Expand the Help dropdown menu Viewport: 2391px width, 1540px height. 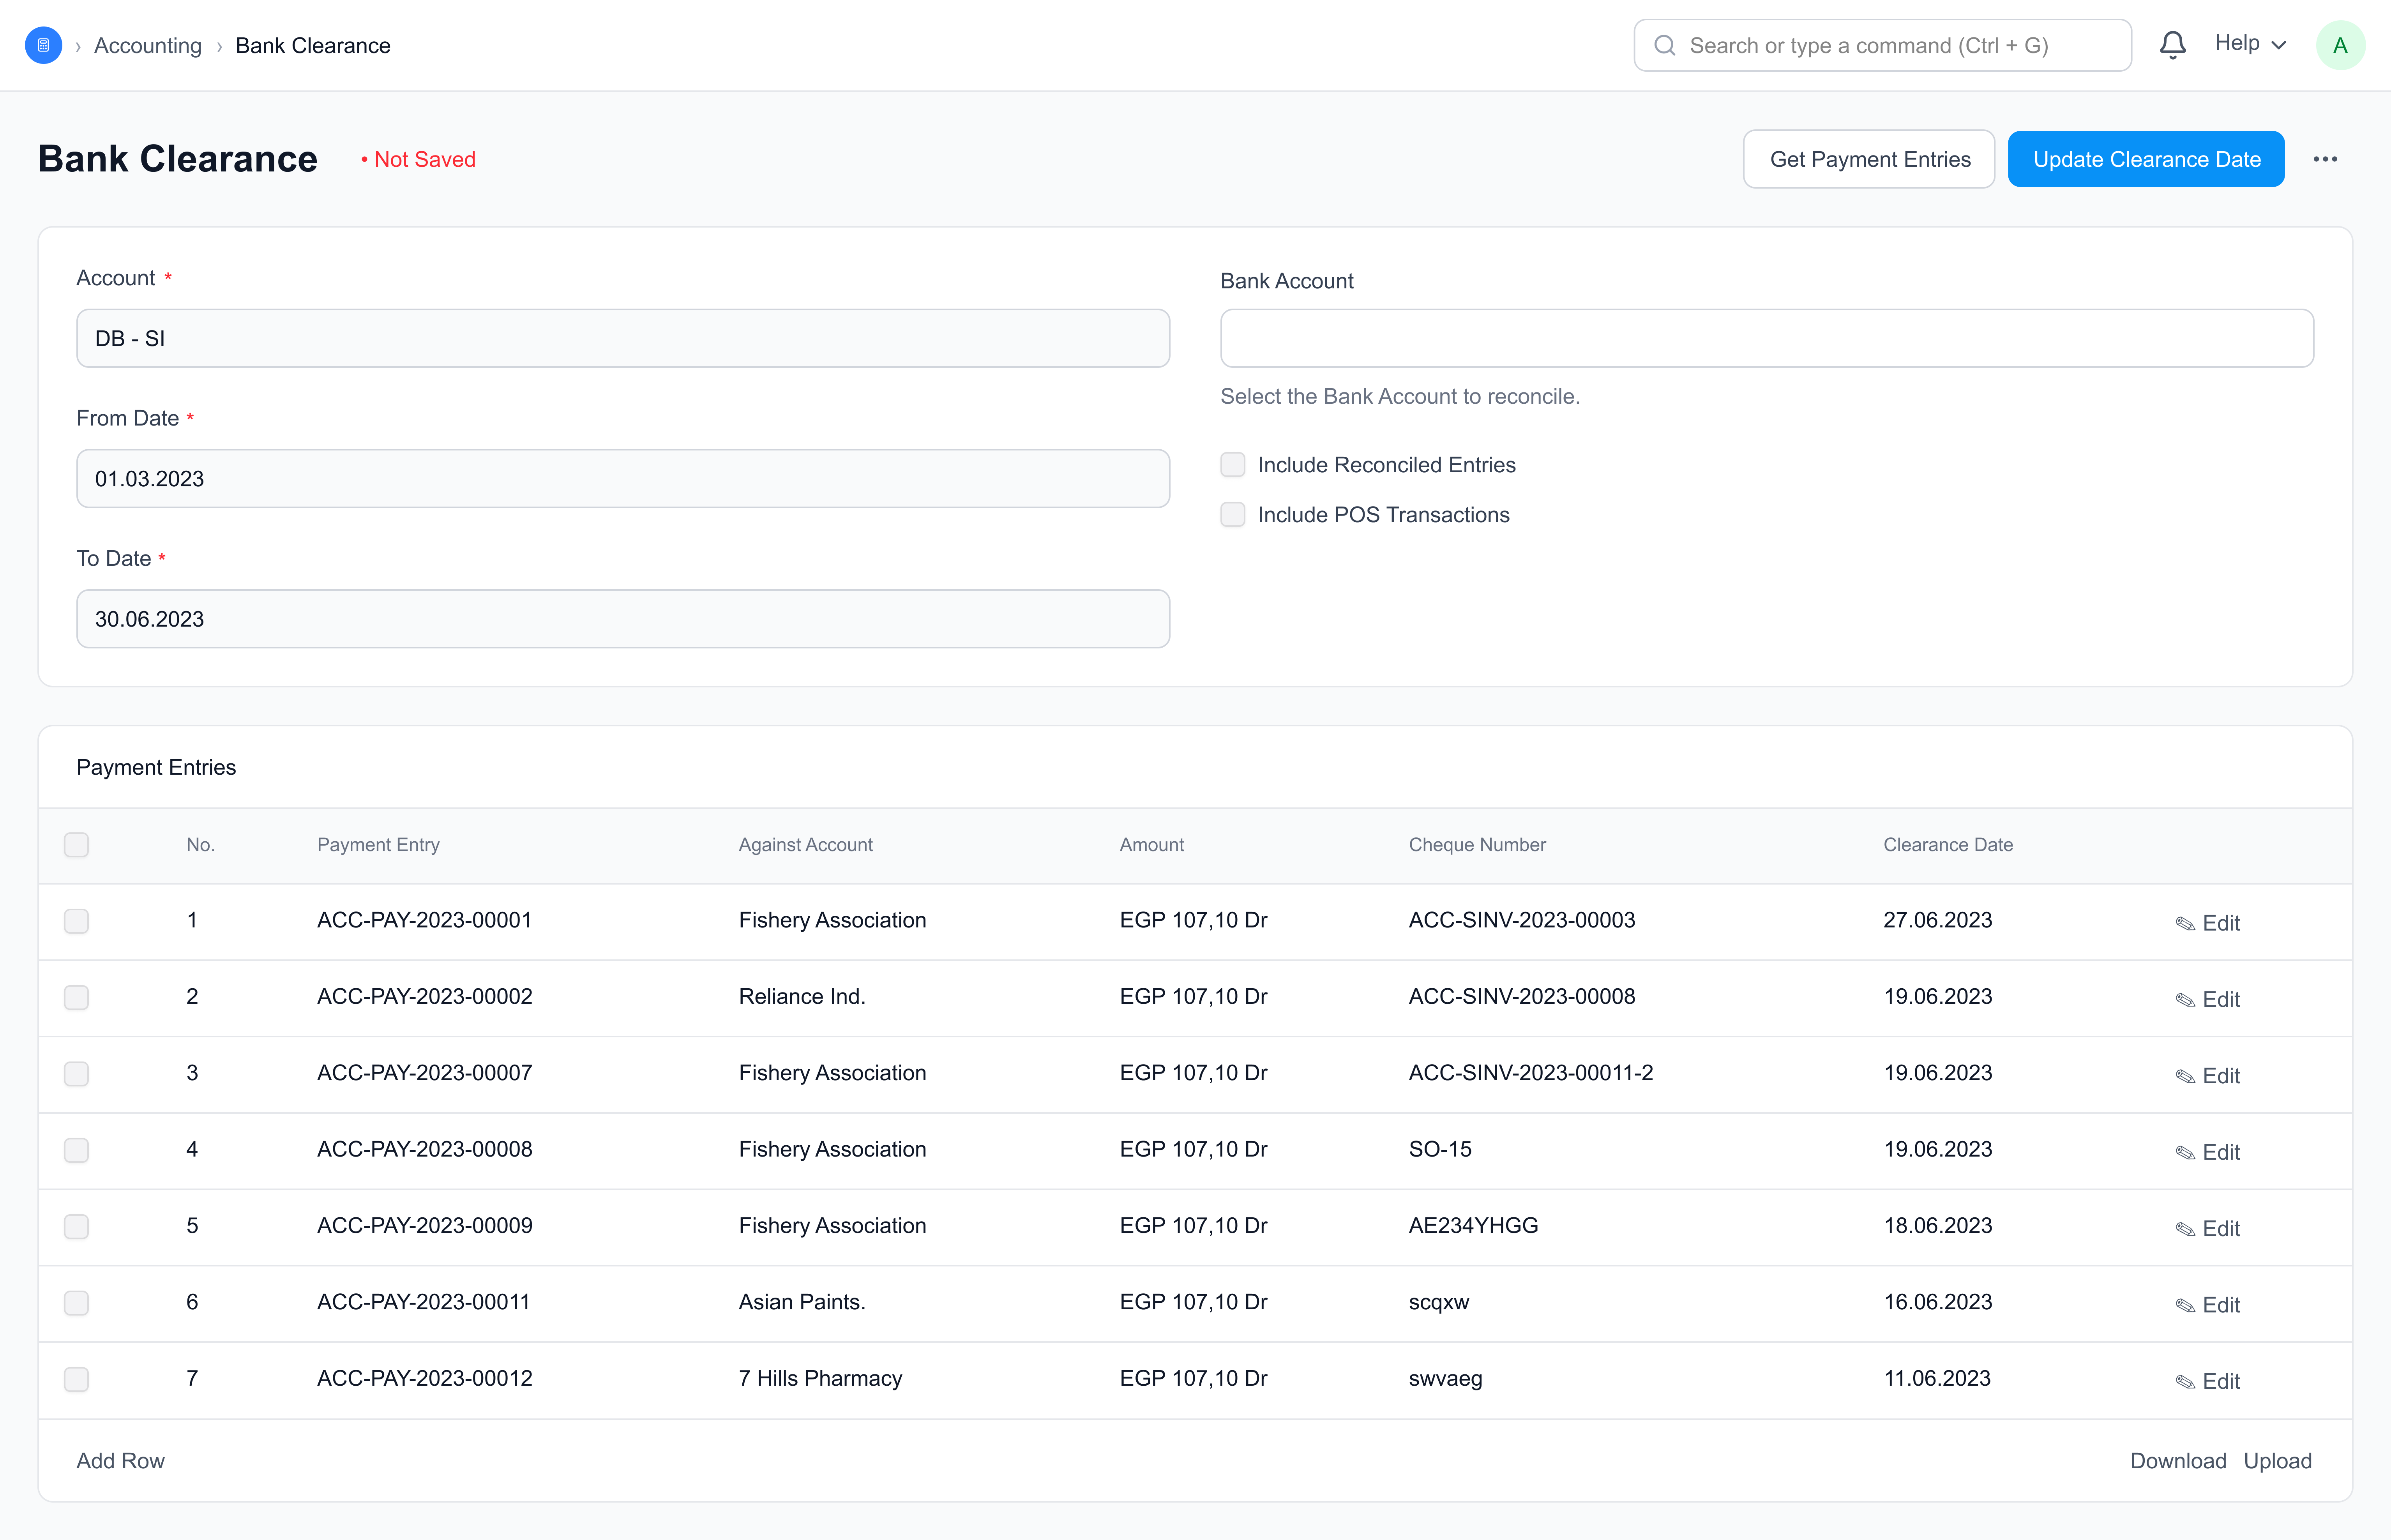coord(2250,44)
